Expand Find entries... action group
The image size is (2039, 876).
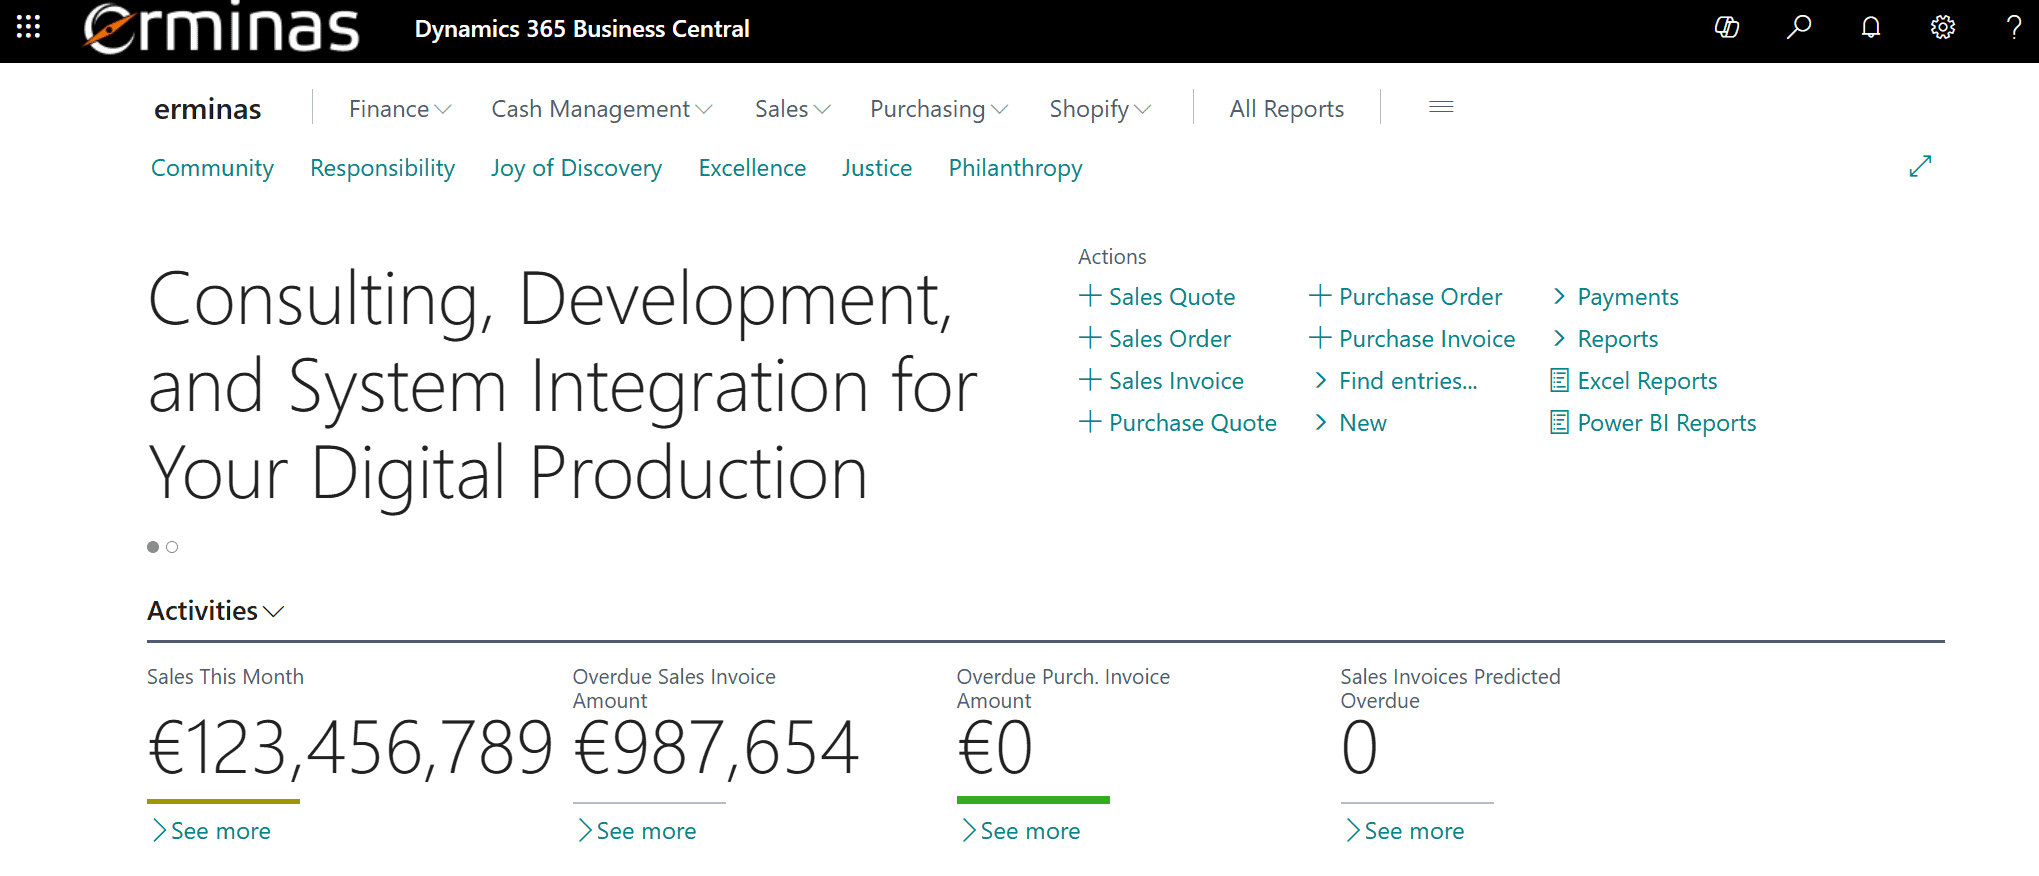[x=1396, y=381]
